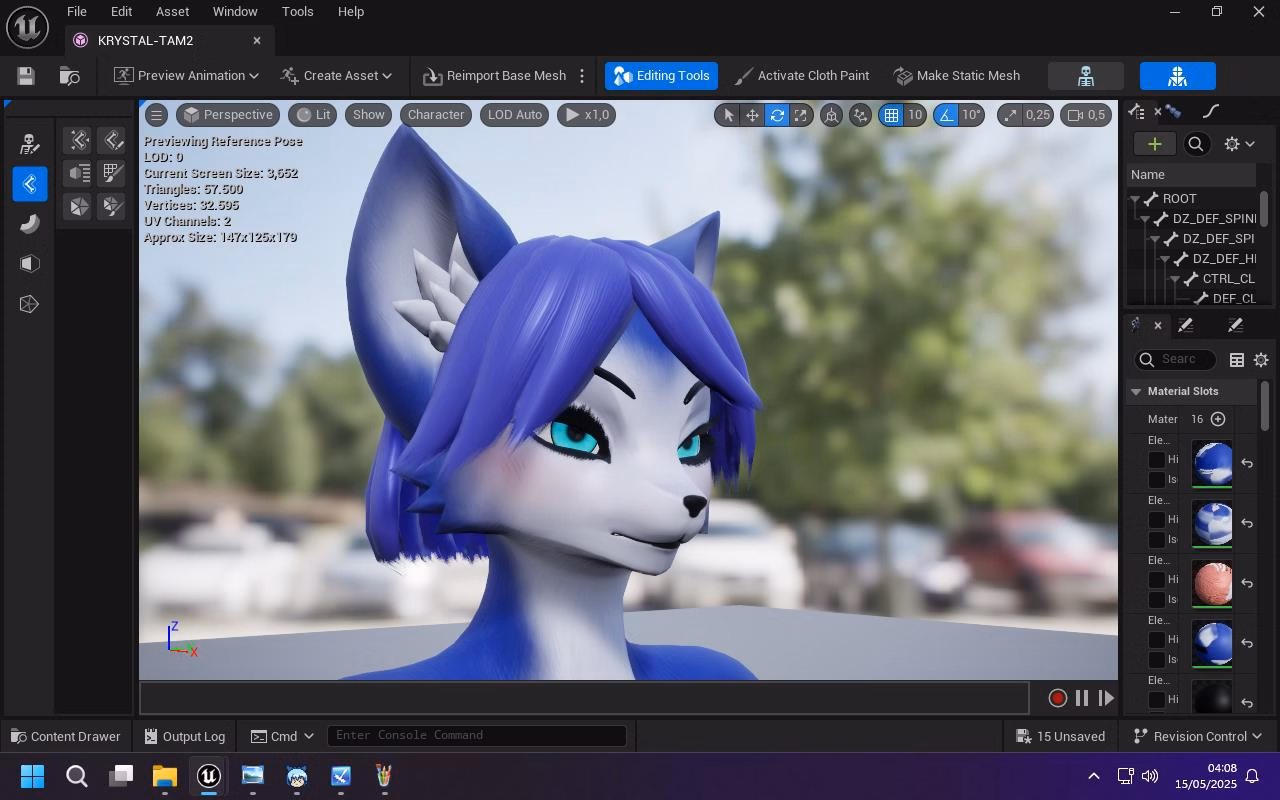Add a new material slot with plus
Screen dimensions: 1280x800
1217,419
